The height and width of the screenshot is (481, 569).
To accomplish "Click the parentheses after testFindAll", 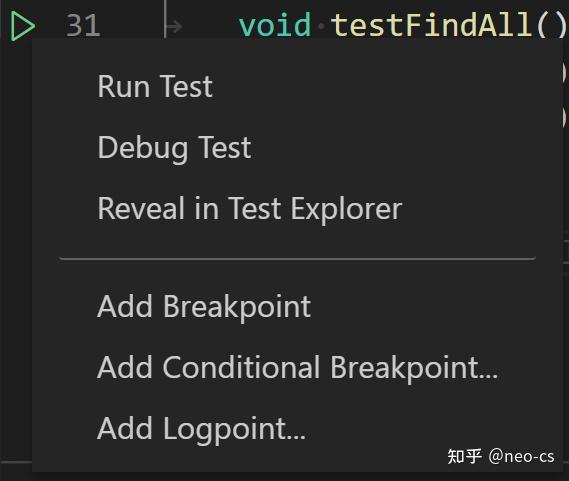I will point(550,25).
